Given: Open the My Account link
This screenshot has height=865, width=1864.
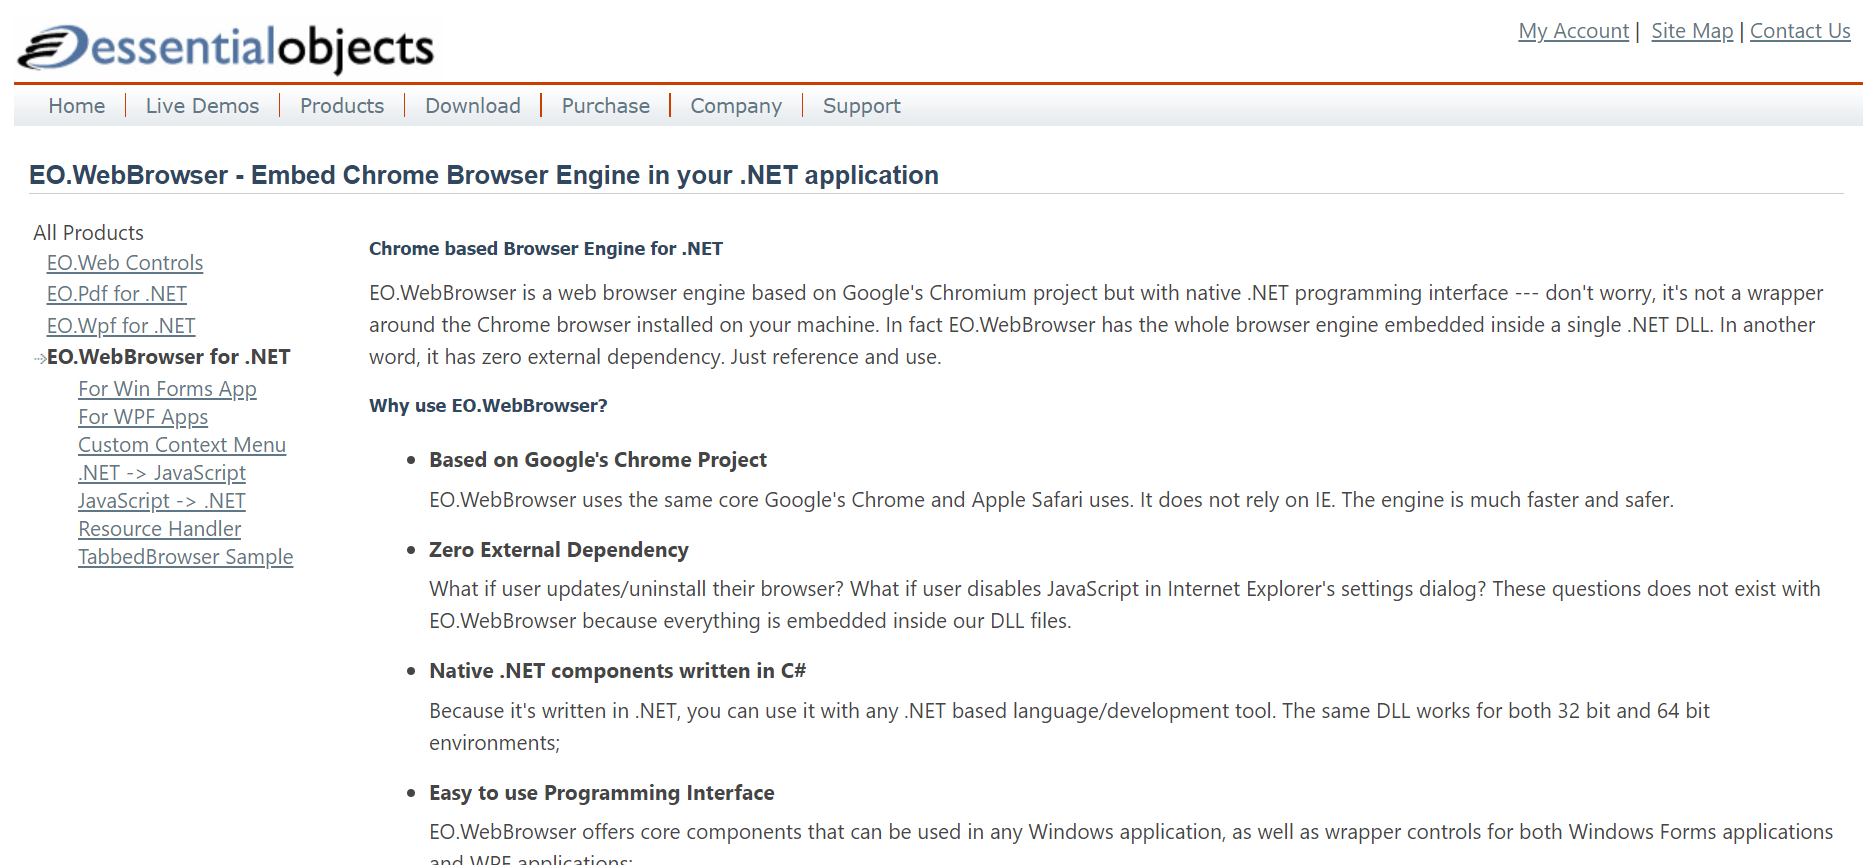Looking at the screenshot, I should click(x=1573, y=31).
